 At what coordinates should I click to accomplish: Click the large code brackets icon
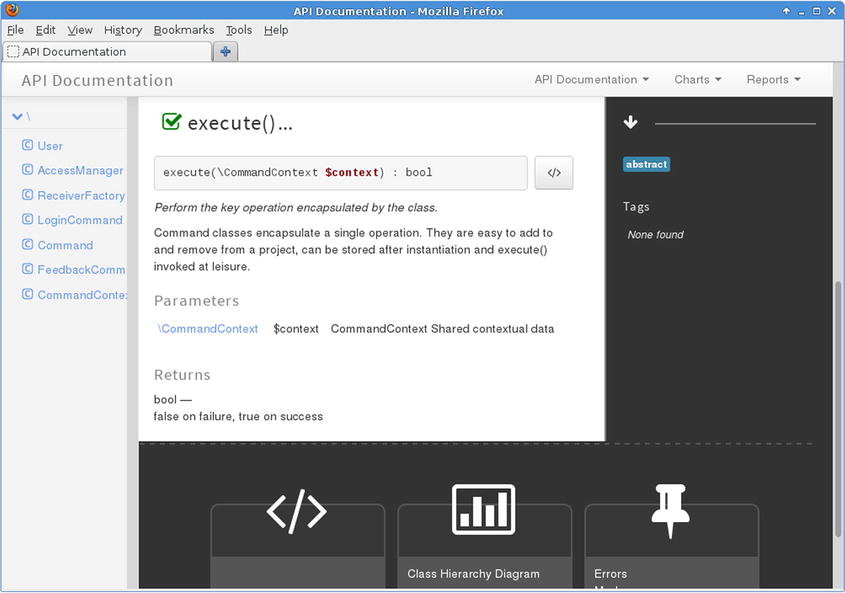pyautogui.click(x=296, y=511)
